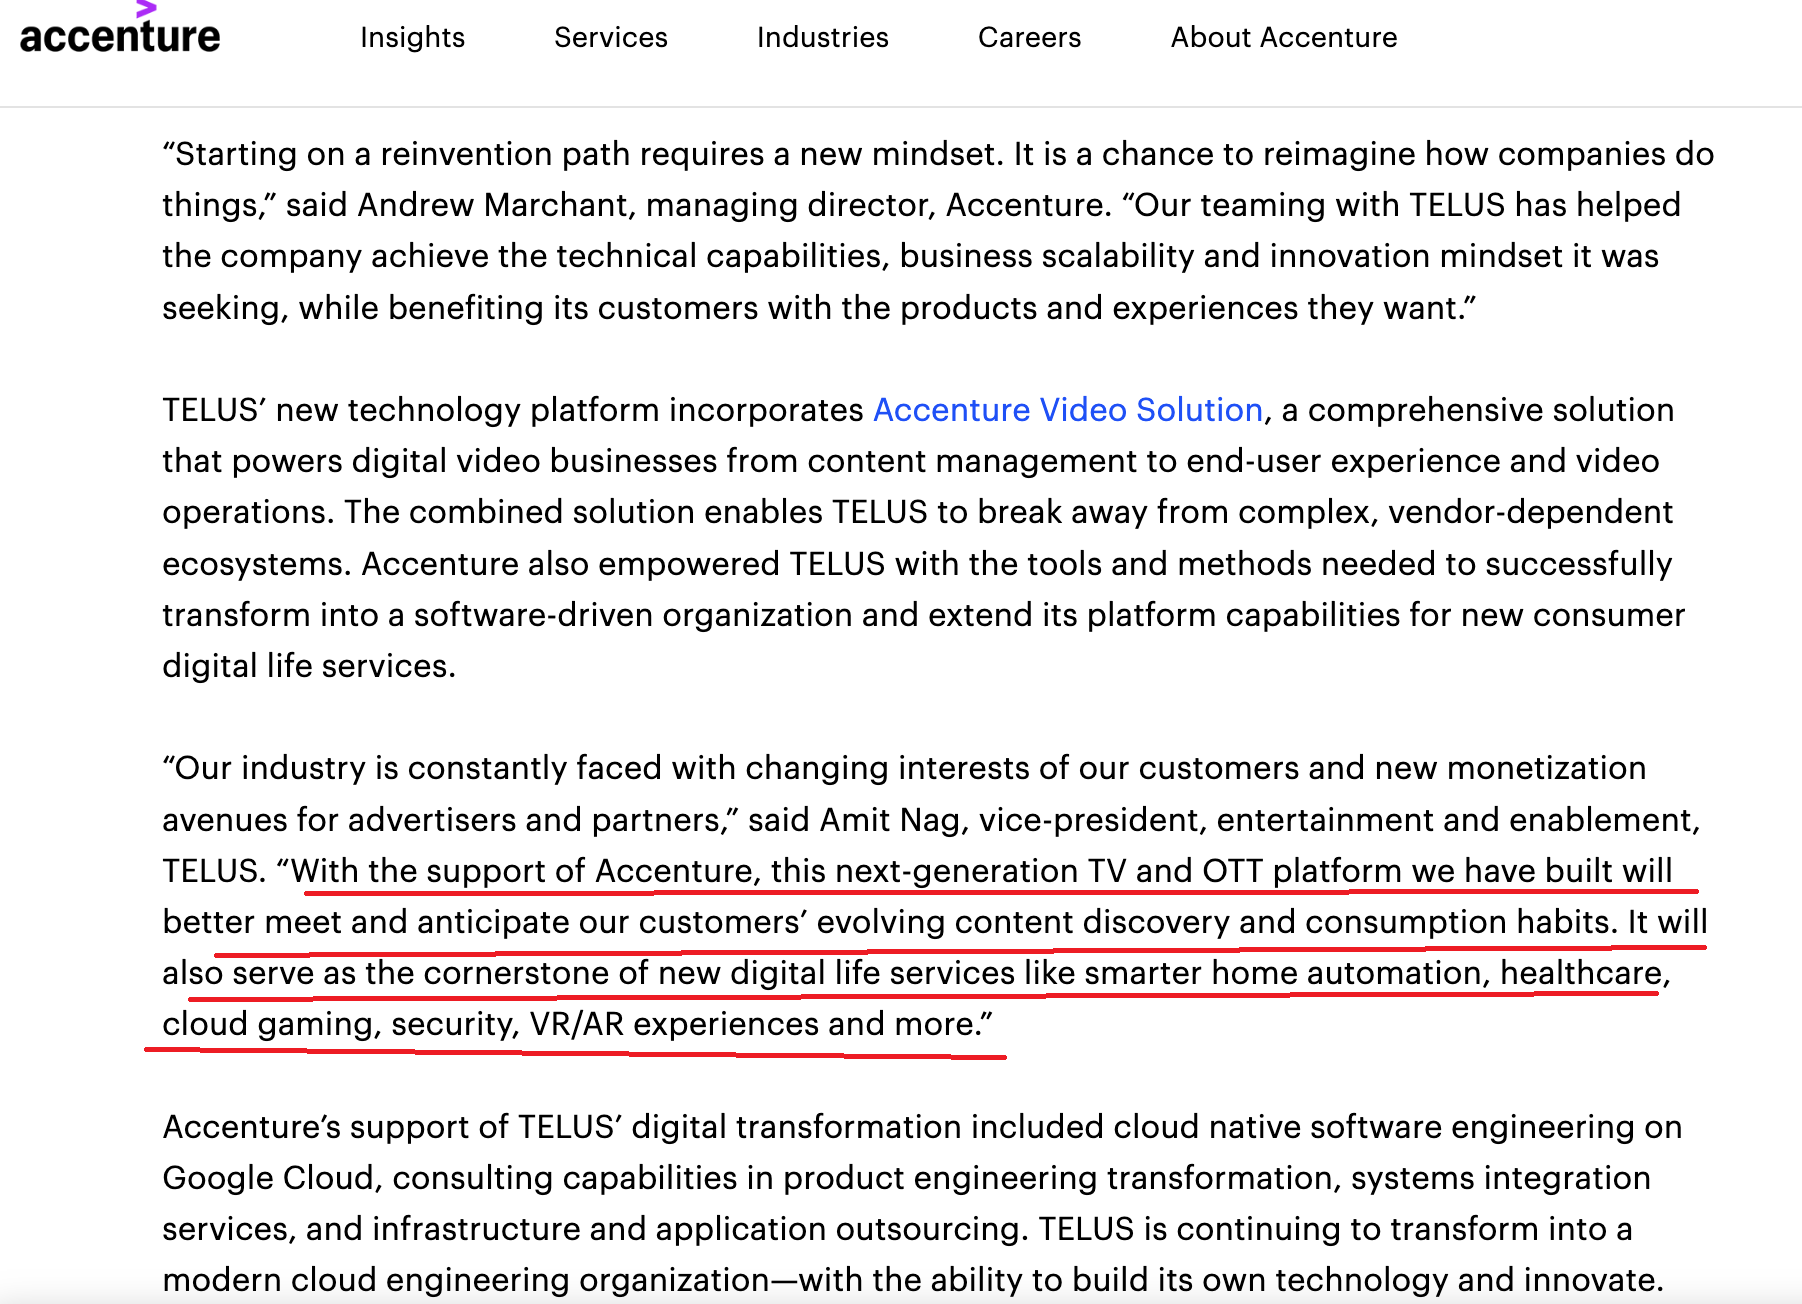Screen dimensions: 1802x1304
Task: Click the words "digital life services." ending the paragraph
Action: [x=308, y=666]
